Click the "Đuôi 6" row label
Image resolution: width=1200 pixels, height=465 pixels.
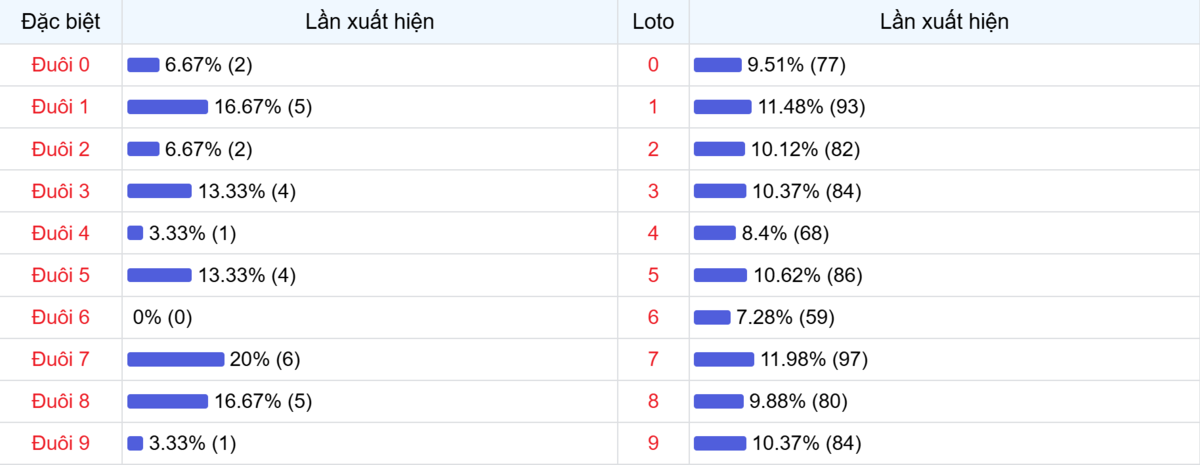coord(61,317)
